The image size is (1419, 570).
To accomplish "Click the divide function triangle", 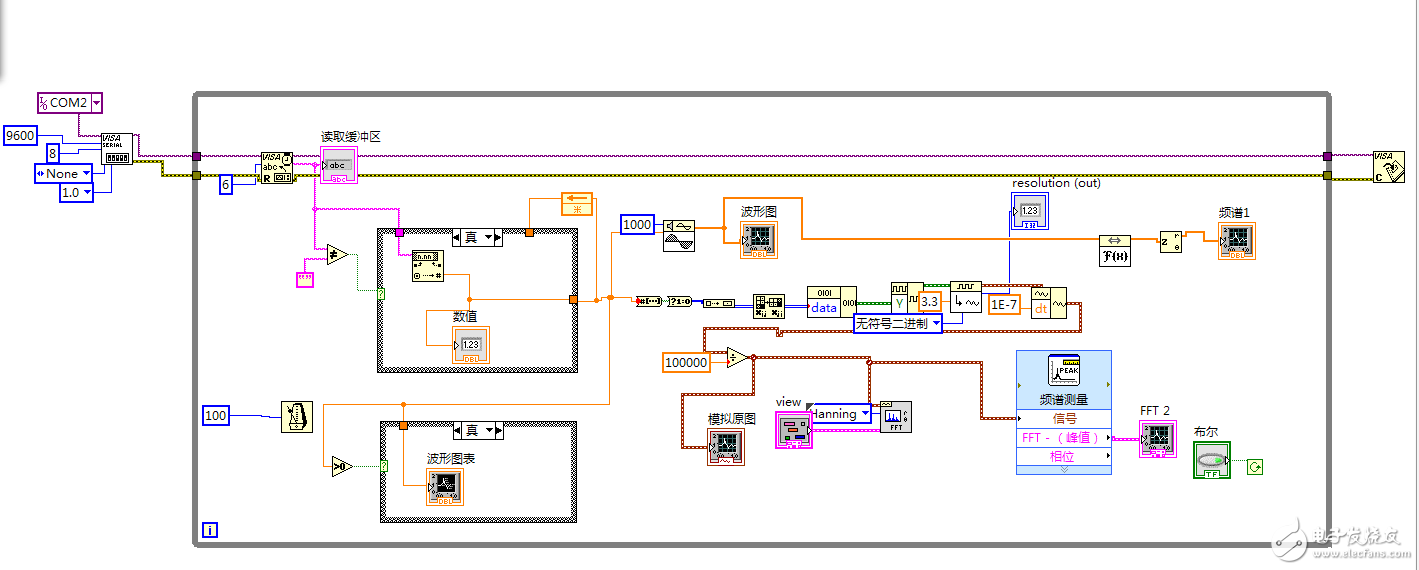I will pyautogui.click(x=737, y=358).
